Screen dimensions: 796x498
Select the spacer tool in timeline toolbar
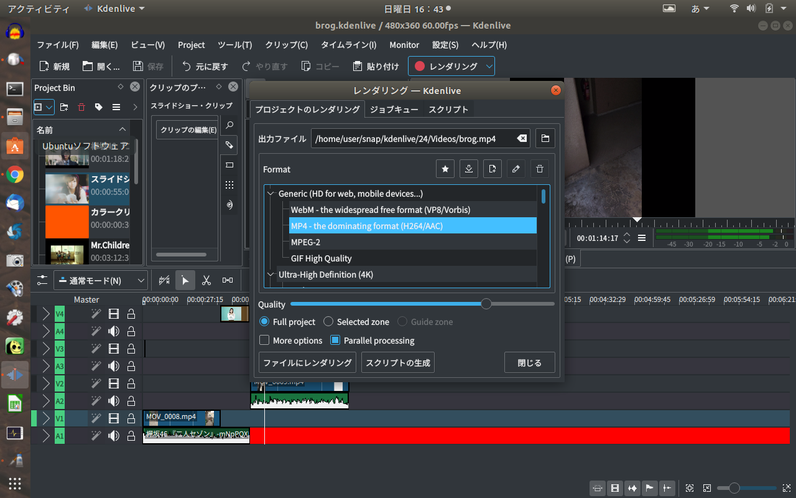coord(227,280)
